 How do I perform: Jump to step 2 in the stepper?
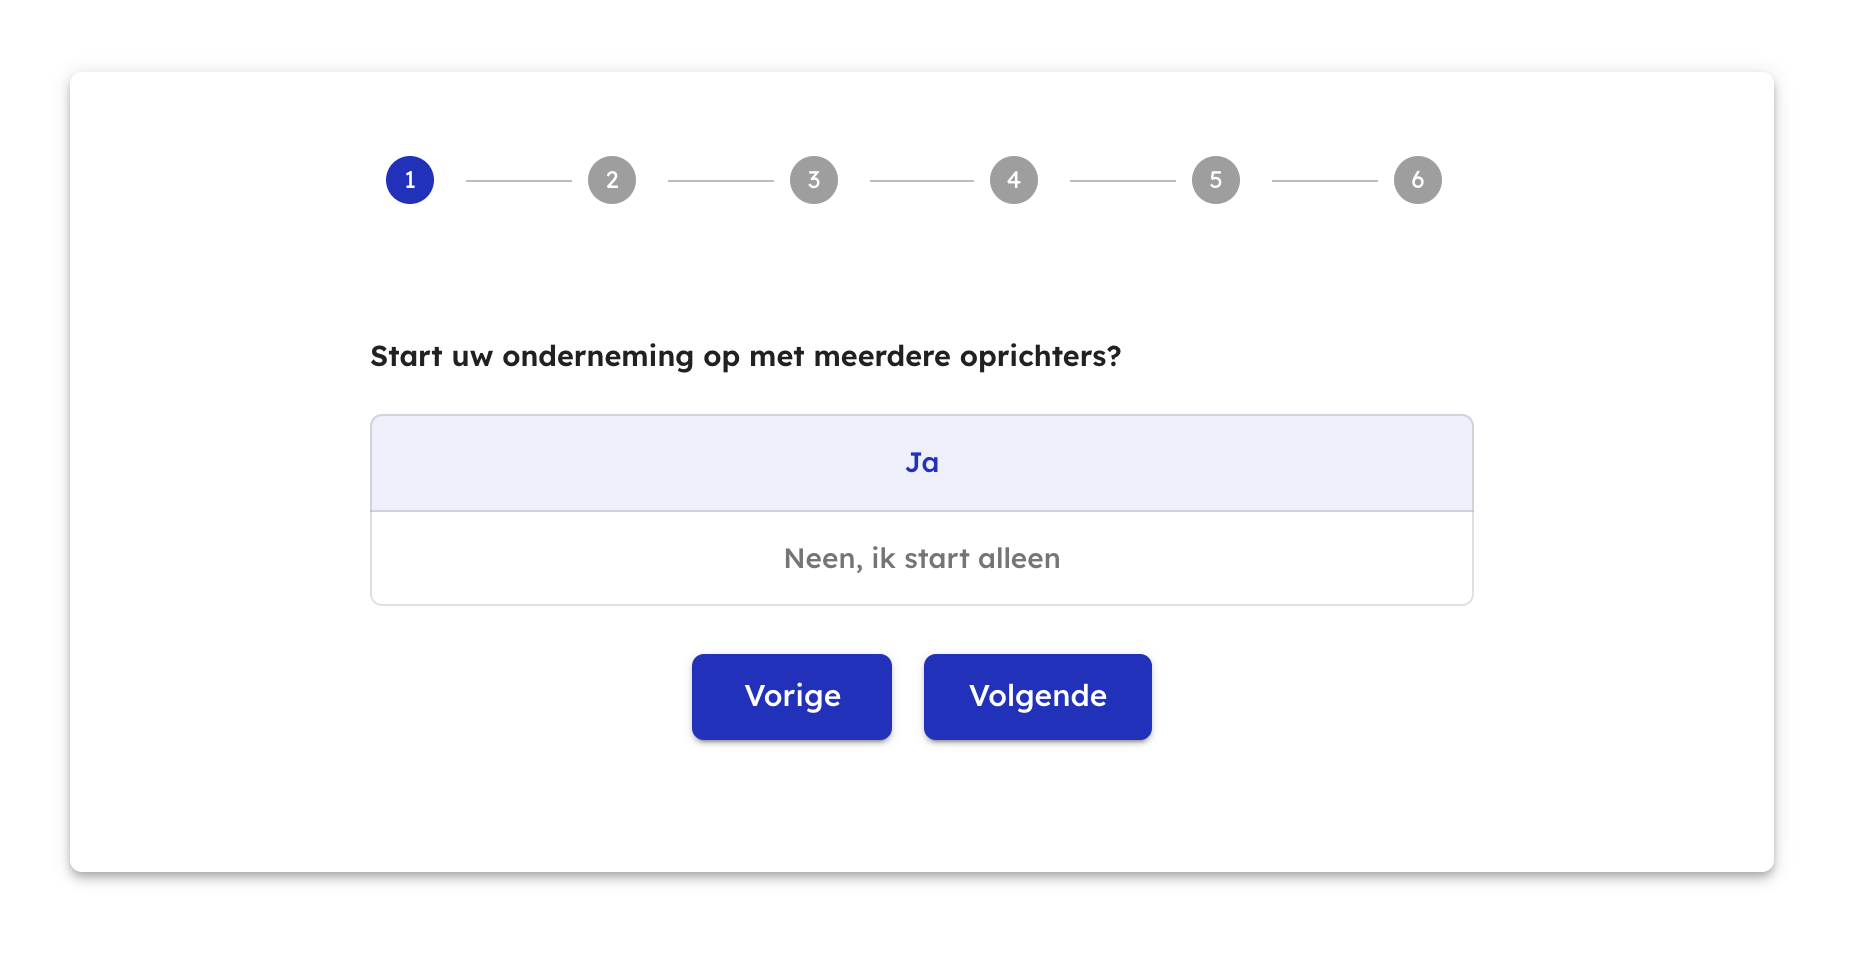(x=612, y=180)
